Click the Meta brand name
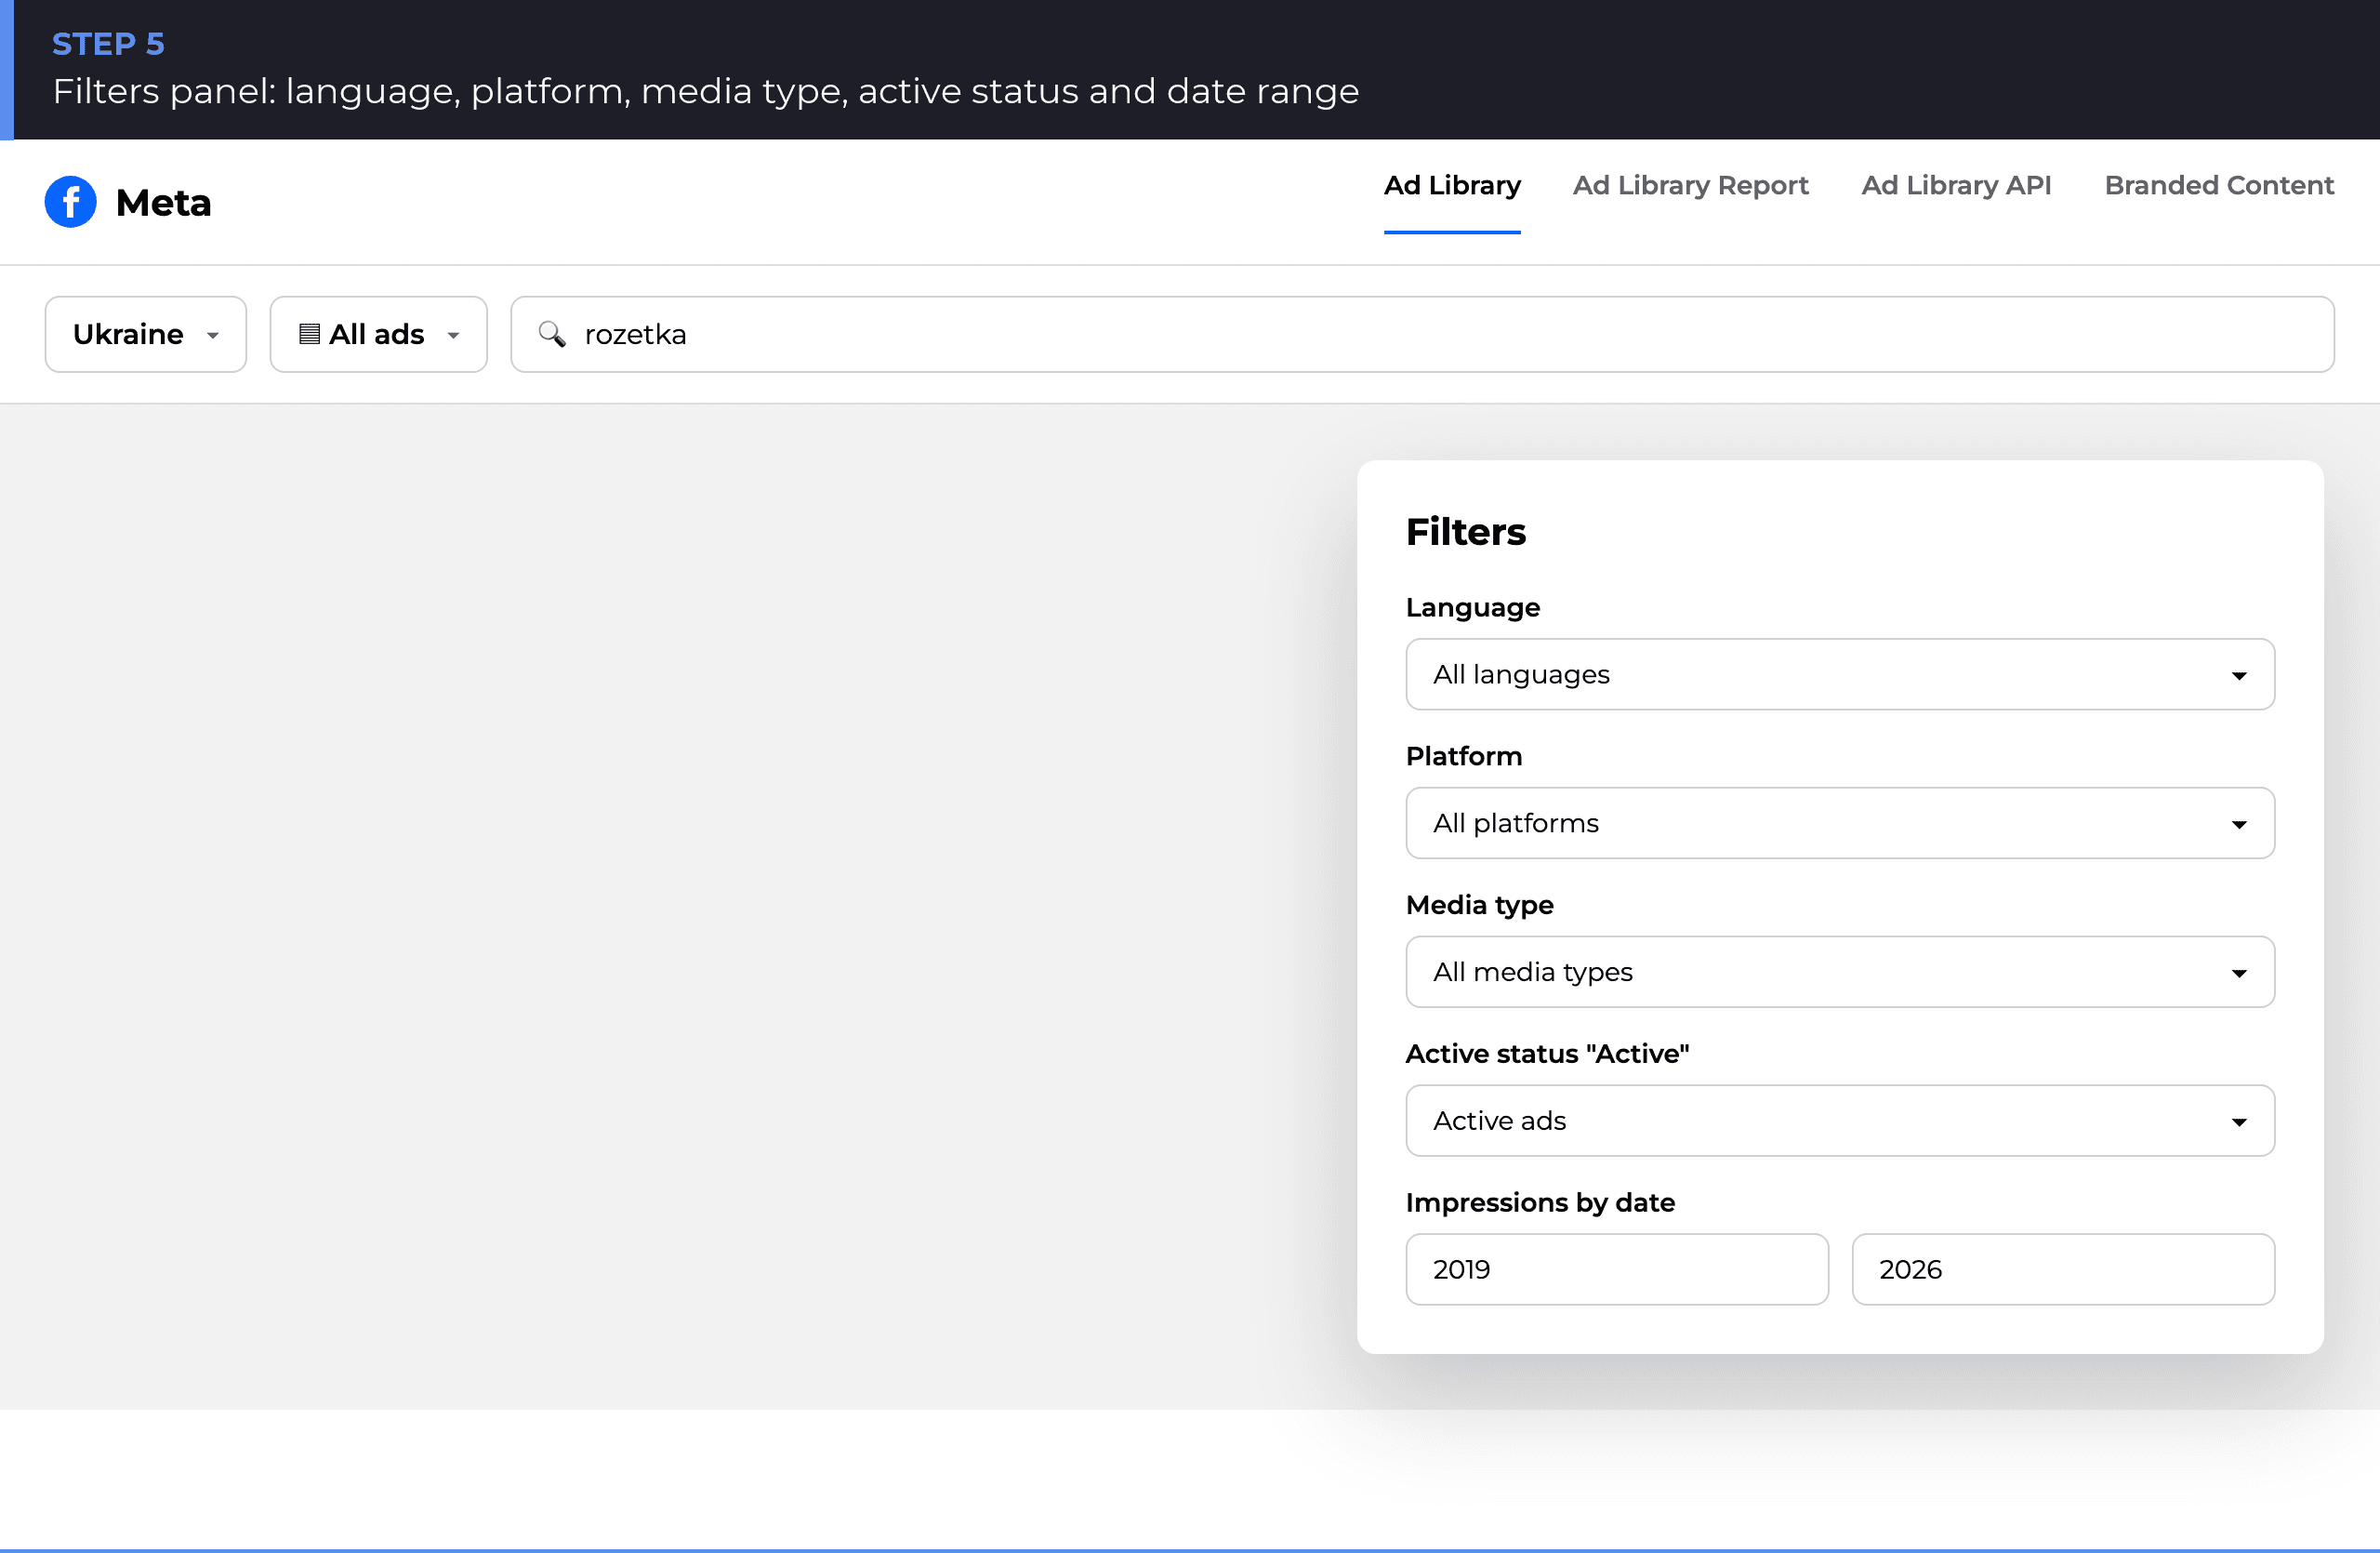Image resolution: width=2380 pixels, height=1553 pixels. pos(164,203)
